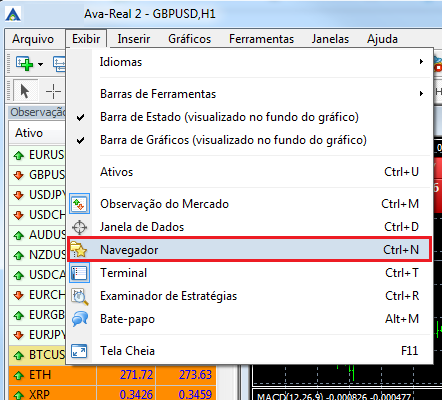This screenshot has height=400, width=442.
Task: Click the new chart green plus icon
Action: pos(24,63)
